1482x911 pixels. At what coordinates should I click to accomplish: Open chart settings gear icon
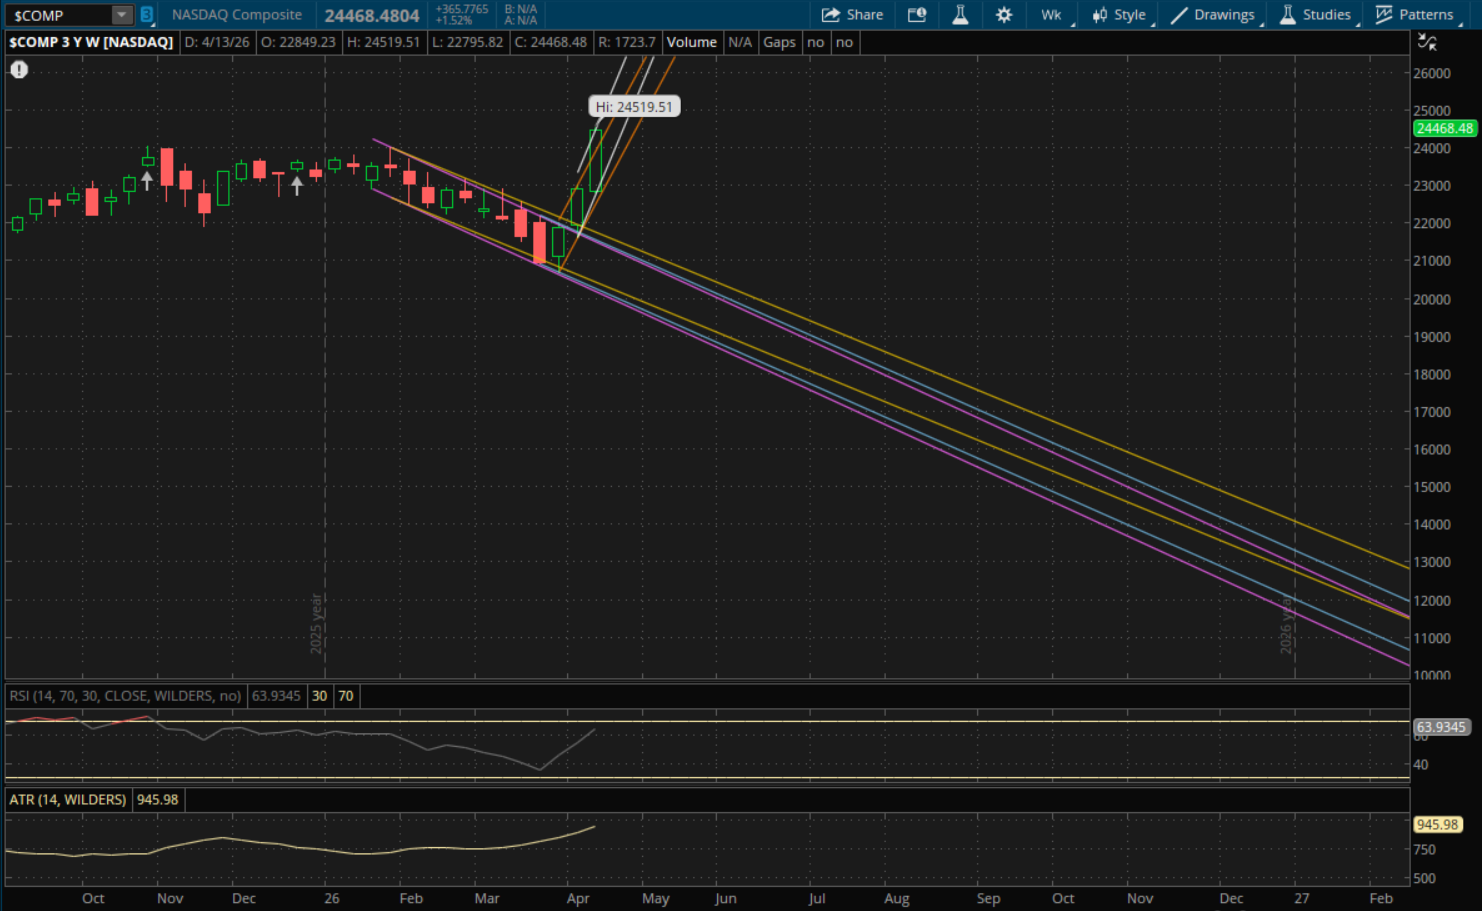[1004, 15]
